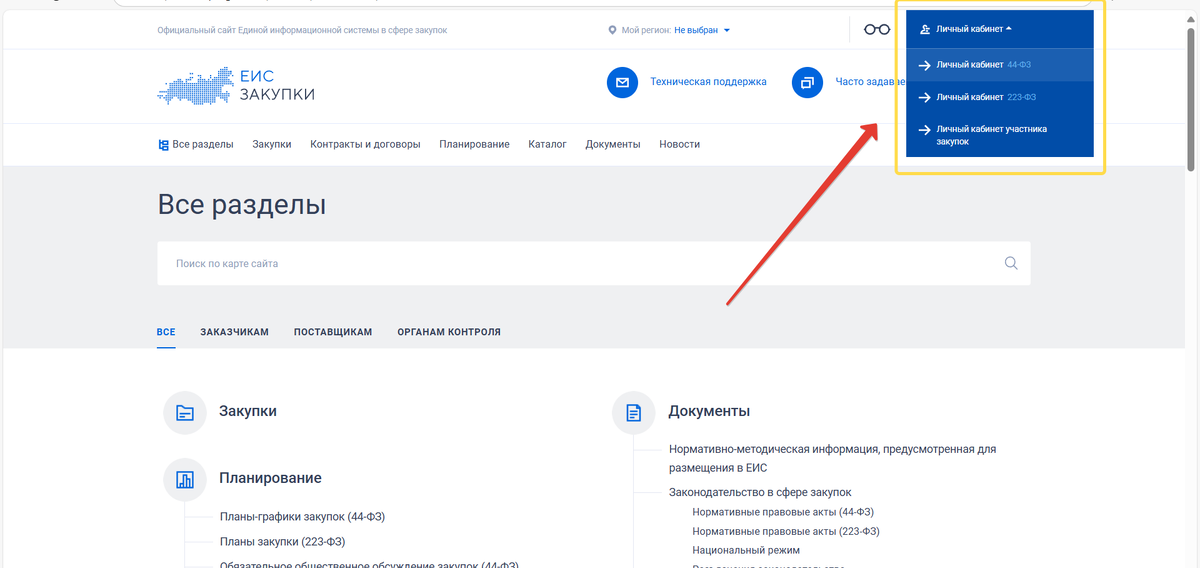Click the user icon in Личный кабинет header
The height and width of the screenshot is (568, 1200).
pyautogui.click(x=925, y=29)
